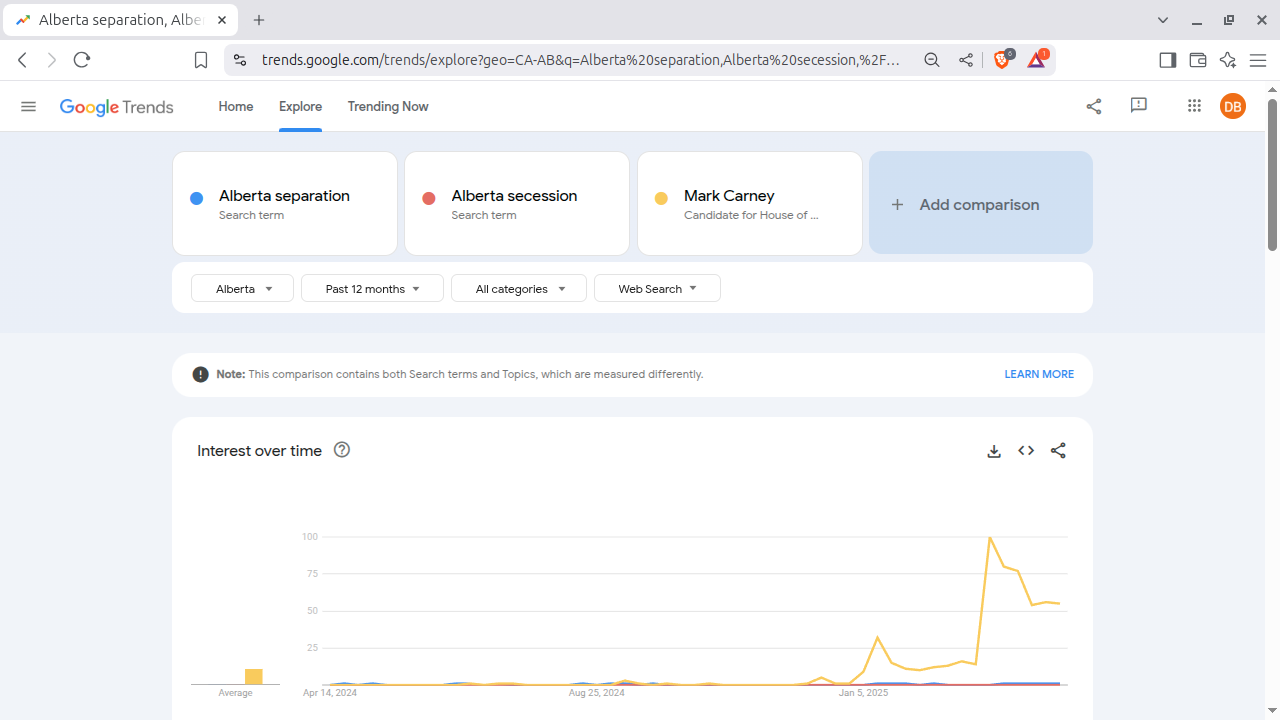Image resolution: width=1280 pixels, height=720 pixels.
Task: Expand the All categories dropdown
Action: 518,288
